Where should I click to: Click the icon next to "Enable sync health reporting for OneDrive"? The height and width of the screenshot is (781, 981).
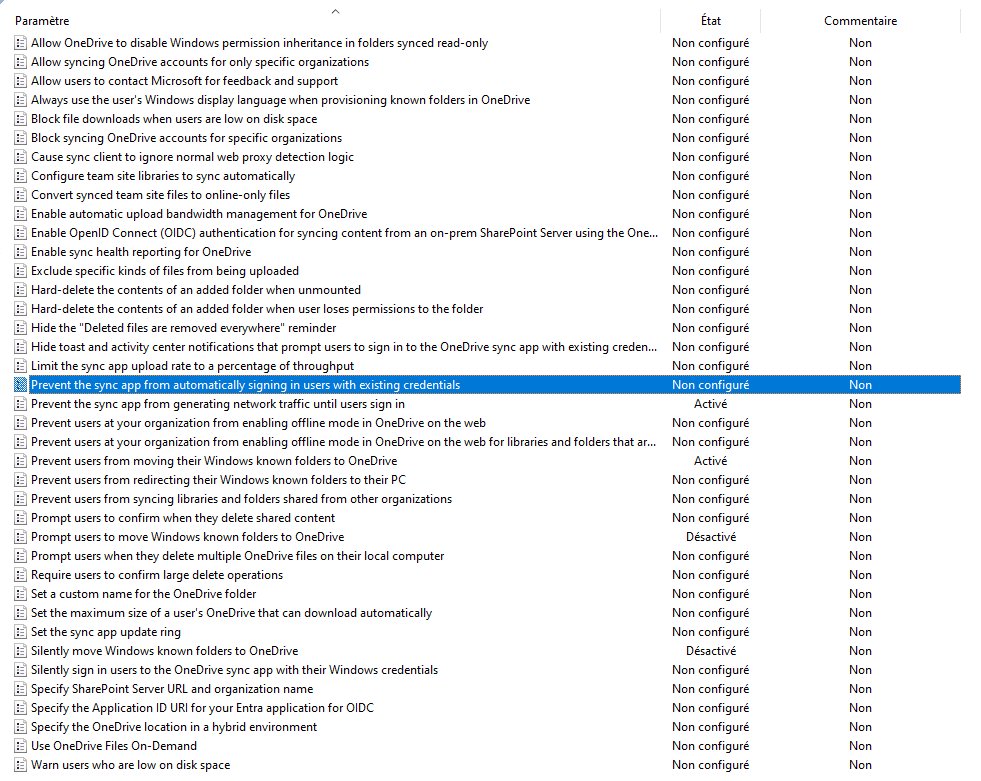pos(21,252)
